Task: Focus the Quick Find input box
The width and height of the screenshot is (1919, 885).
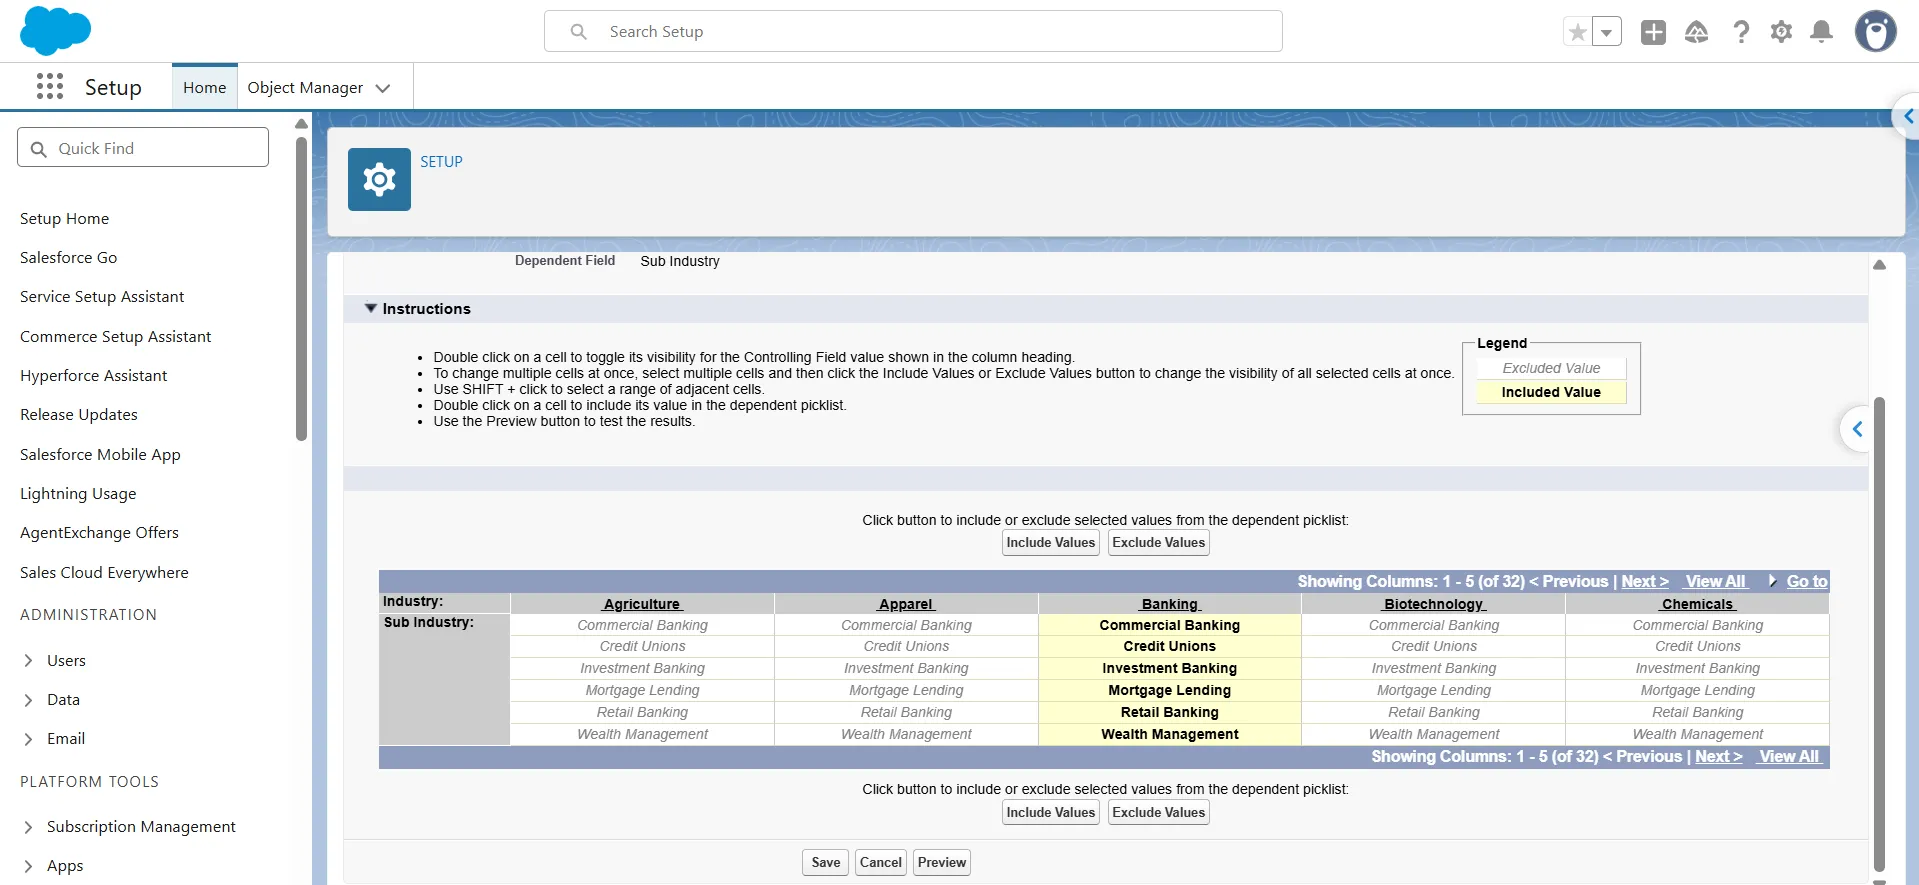Action: tap(143, 147)
